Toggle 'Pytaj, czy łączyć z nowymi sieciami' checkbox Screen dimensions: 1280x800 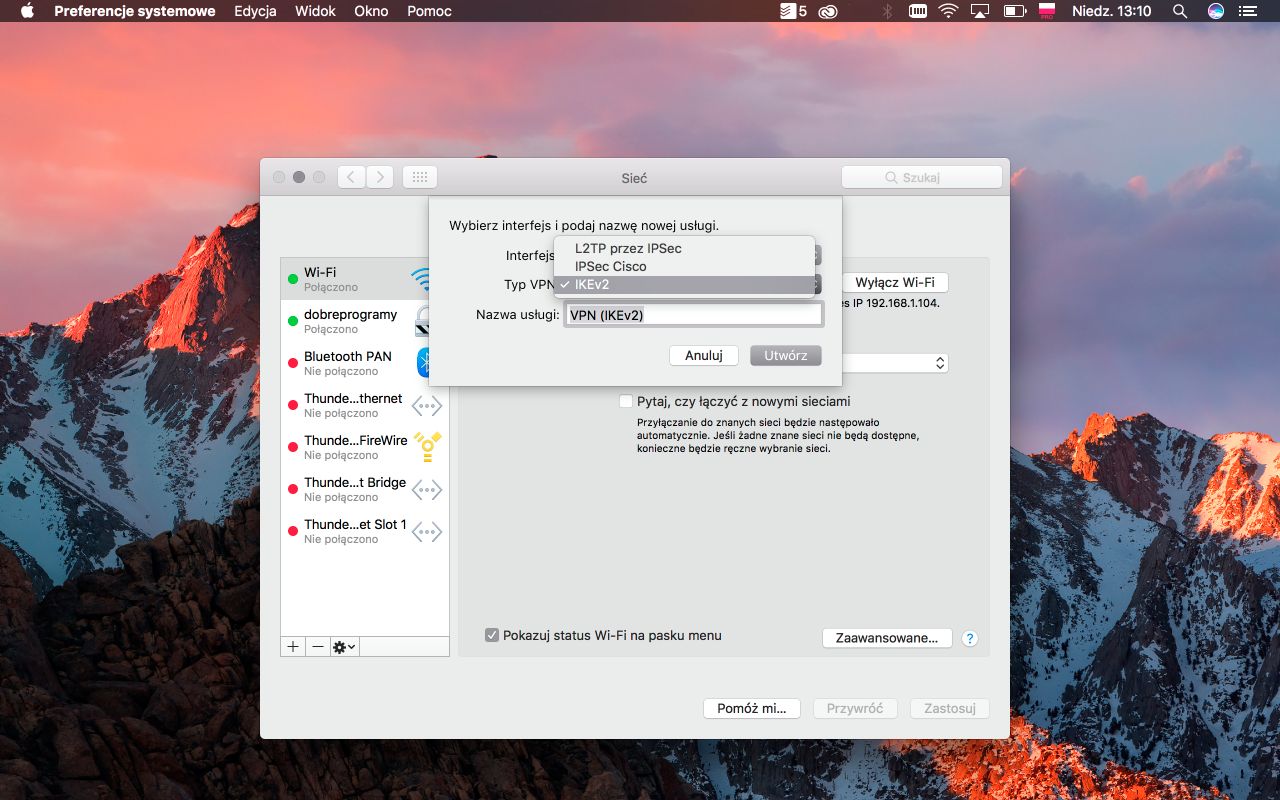click(x=626, y=401)
